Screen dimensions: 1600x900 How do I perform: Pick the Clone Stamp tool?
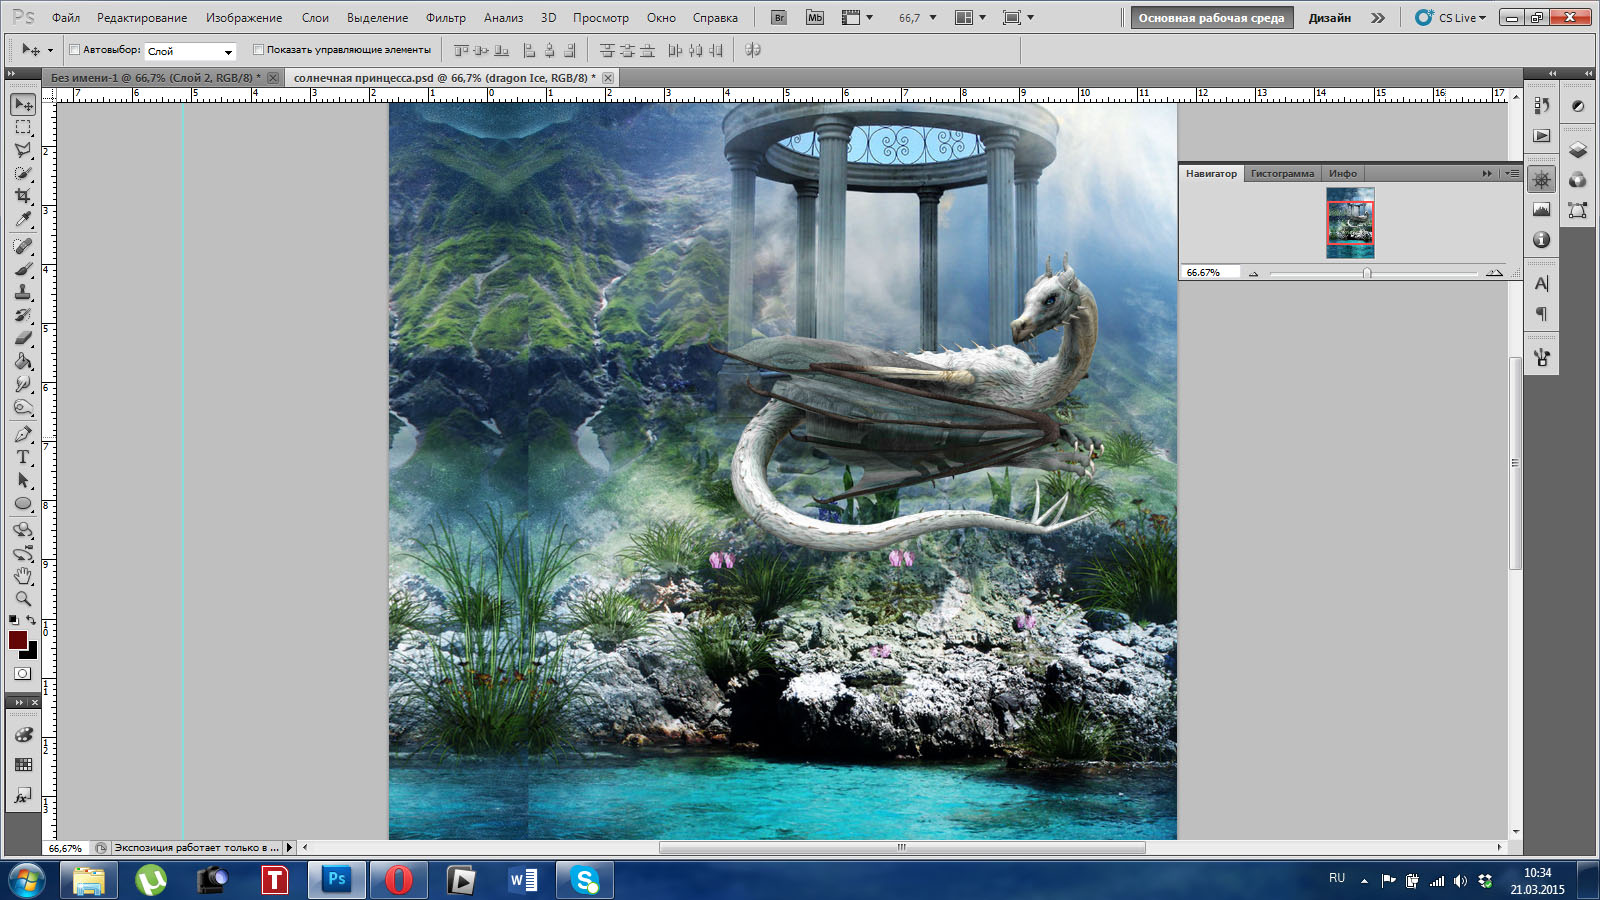[x=23, y=292]
